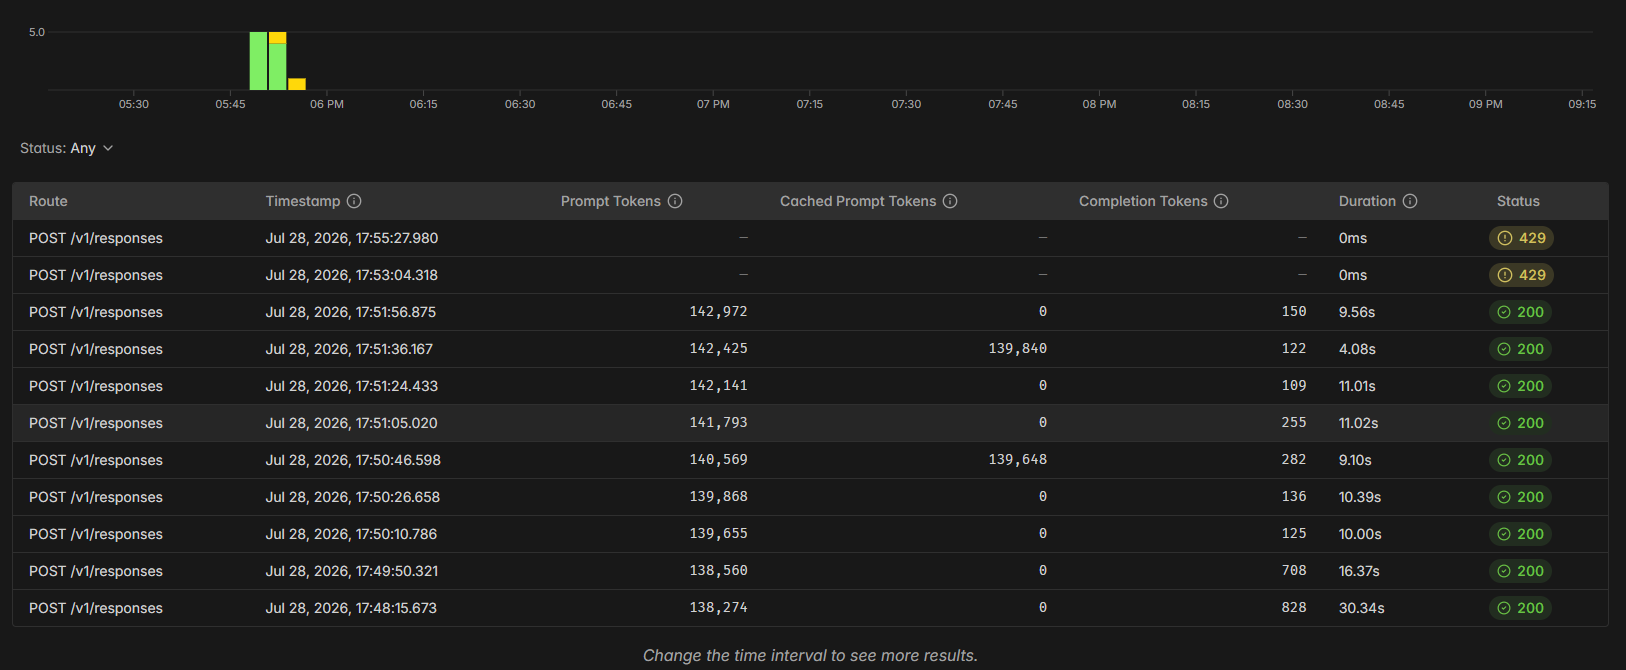The image size is (1626, 670).
Task: Select timestamp Jul 28, 2026, 17:53:04.318
Action: coord(352,275)
